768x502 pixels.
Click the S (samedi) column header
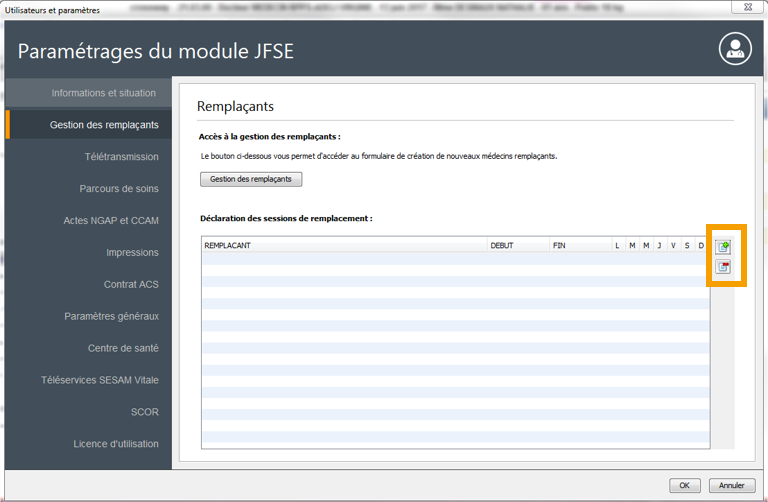[x=687, y=245]
